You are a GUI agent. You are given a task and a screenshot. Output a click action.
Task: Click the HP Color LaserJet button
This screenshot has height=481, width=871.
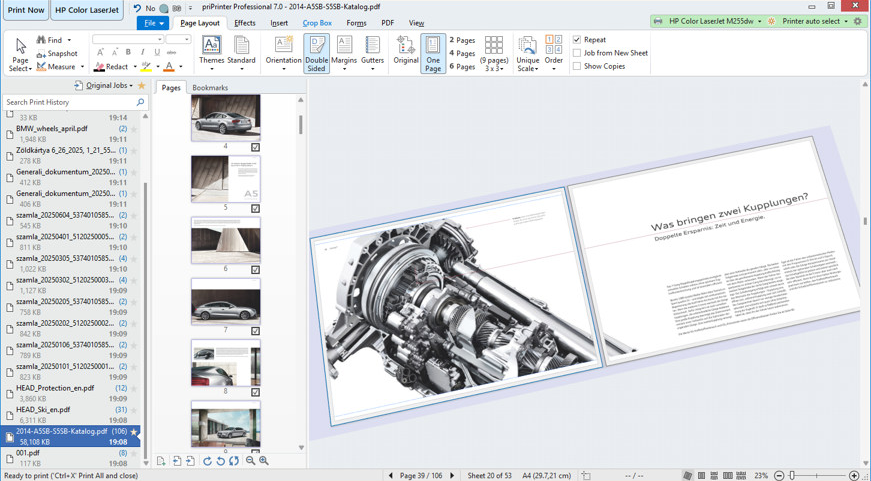(86, 10)
